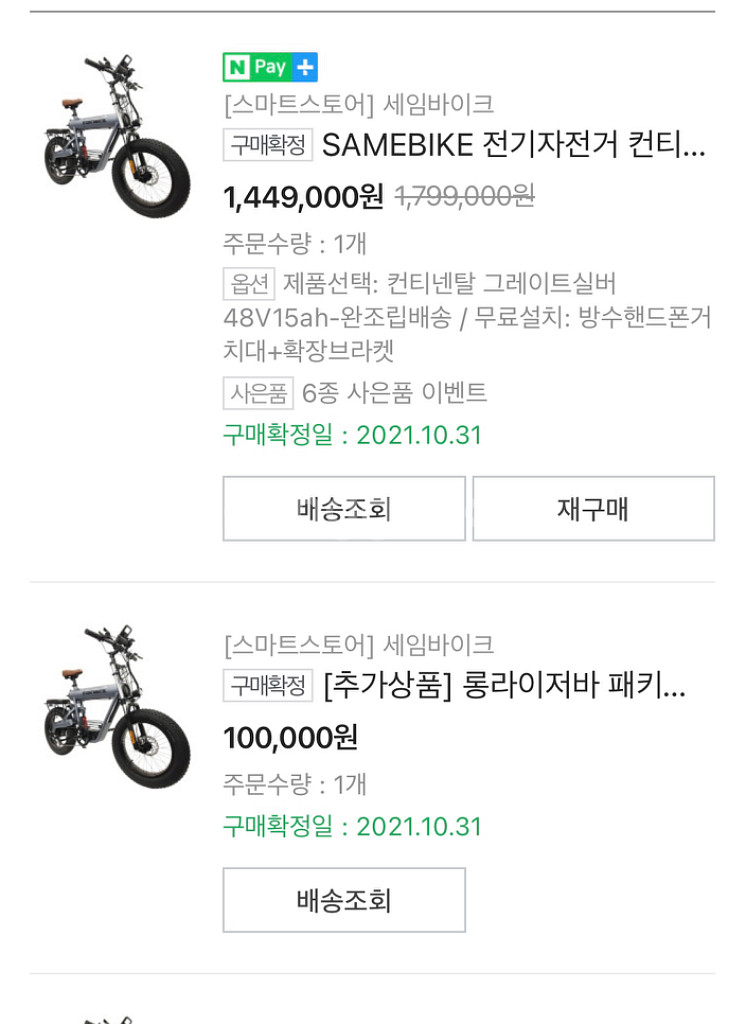Click the option details 컨티넨탈 그레이트실버 text
Viewport: 746px width, 1024px height.
click(x=502, y=283)
